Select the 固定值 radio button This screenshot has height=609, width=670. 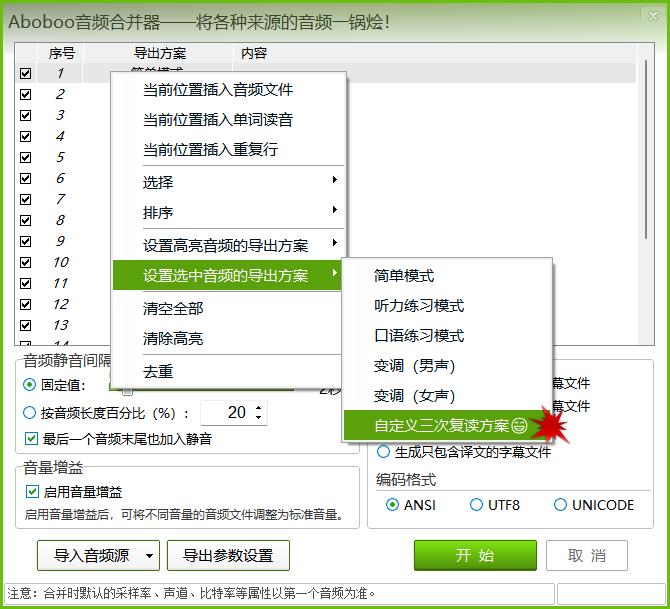tap(29, 385)
